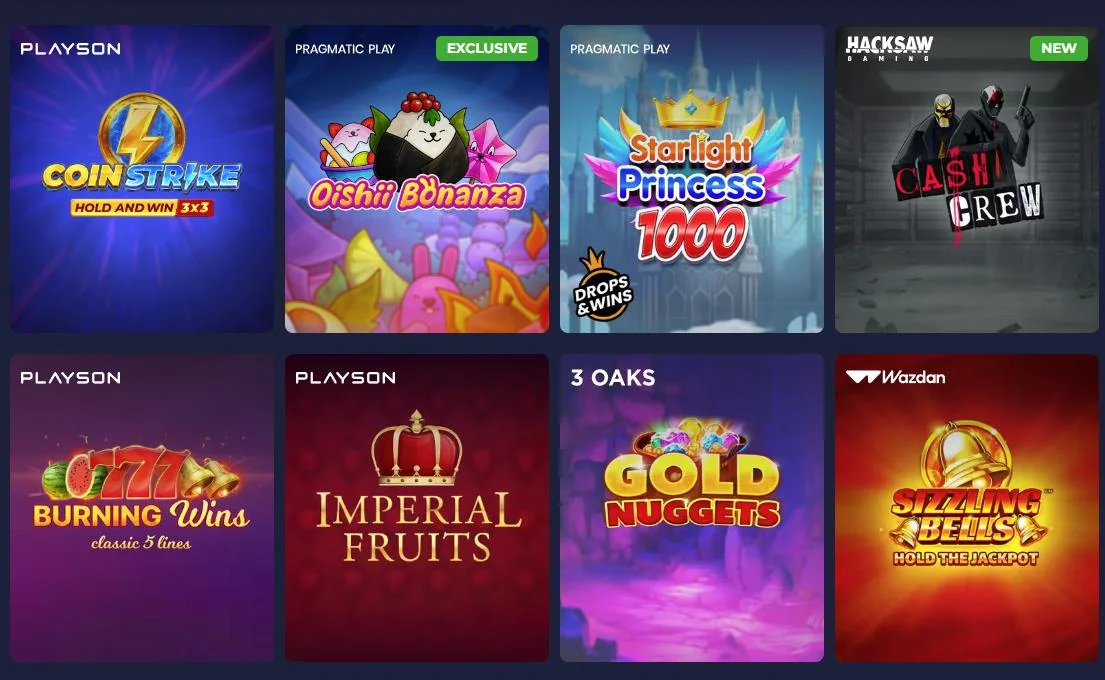1105x680 pixels.
Task: Click the green NEW badge on Cash Crew
Action: [x=1058, y=48]
